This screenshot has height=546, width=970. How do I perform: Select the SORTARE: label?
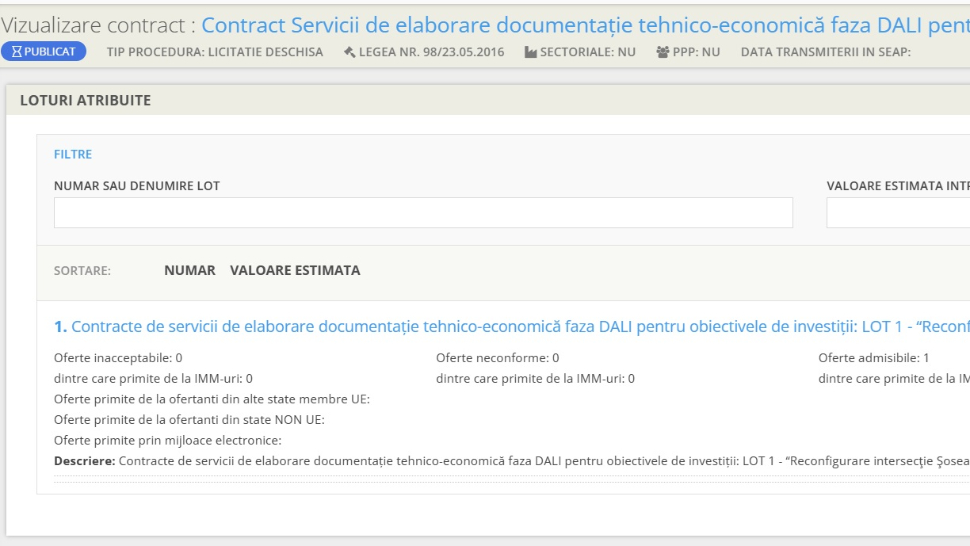[x=82, y=270]
